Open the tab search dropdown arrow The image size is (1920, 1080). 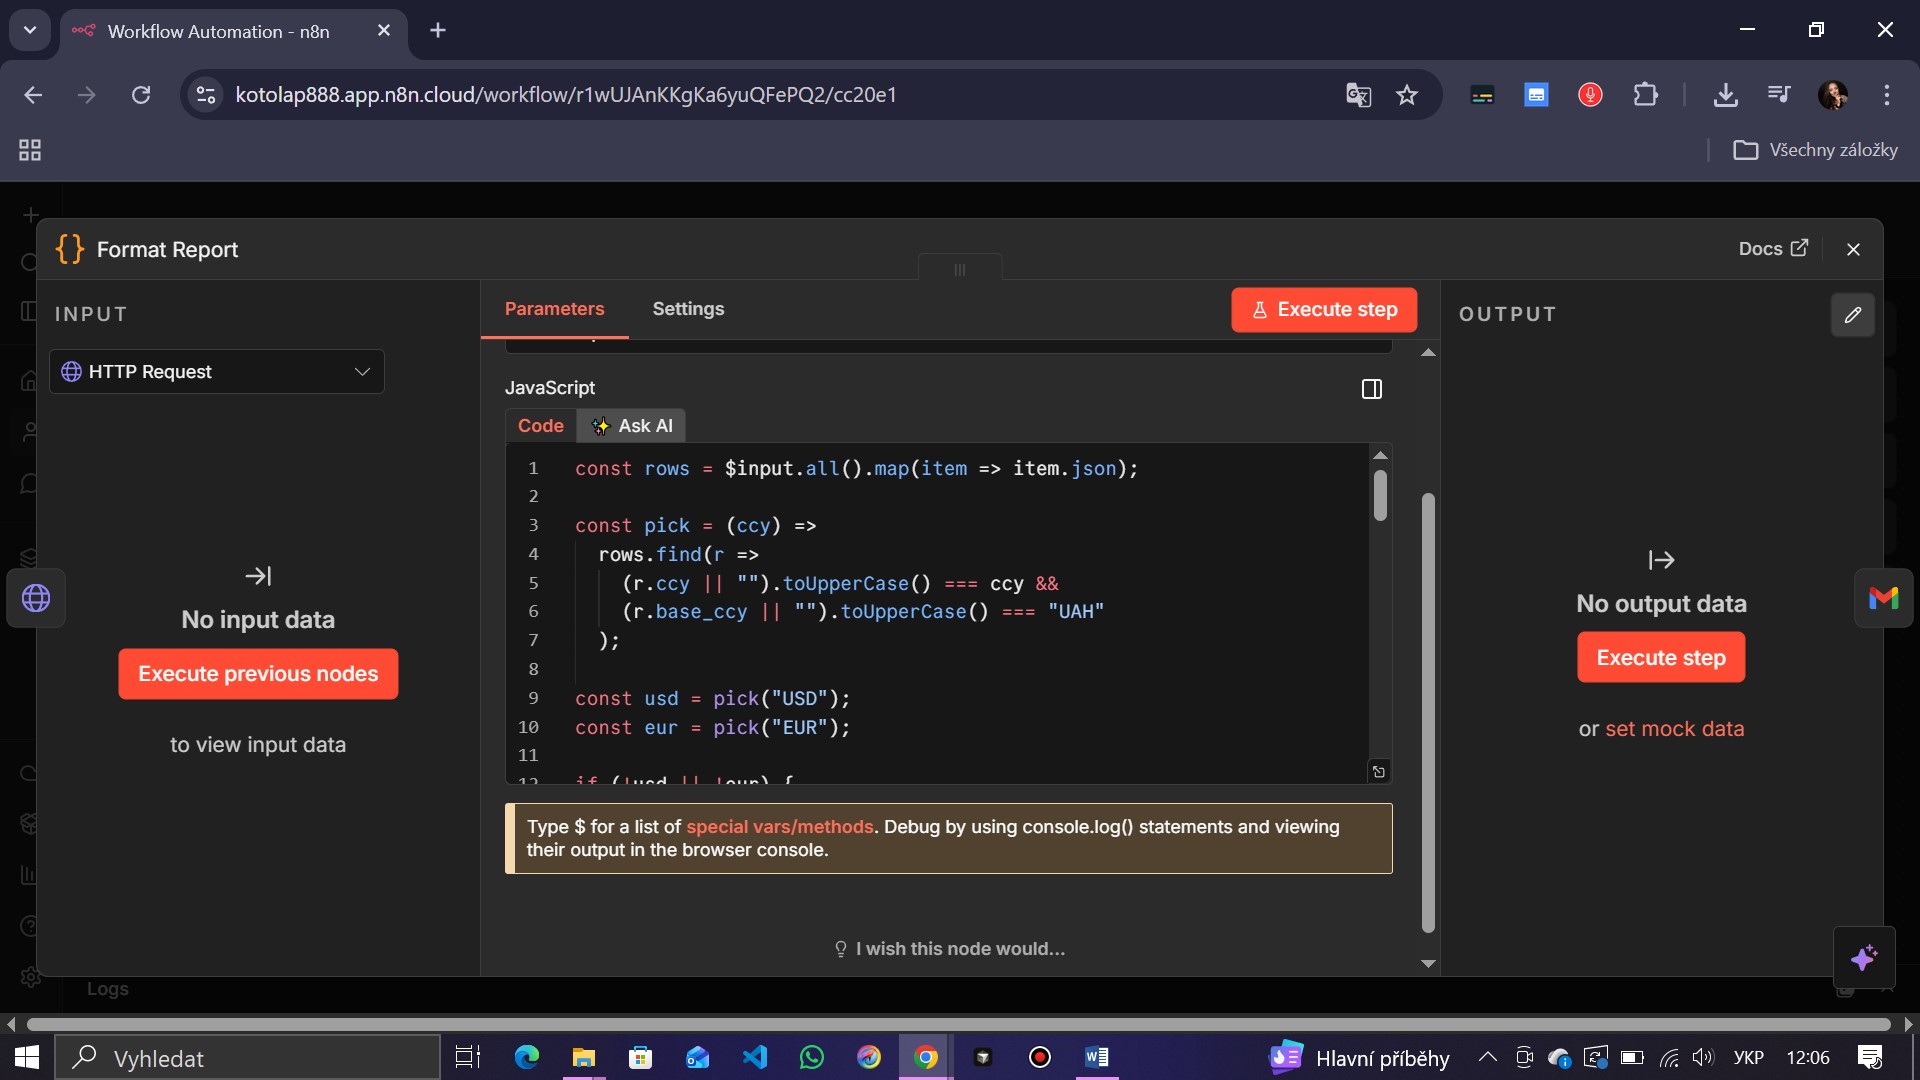(30, 31)
